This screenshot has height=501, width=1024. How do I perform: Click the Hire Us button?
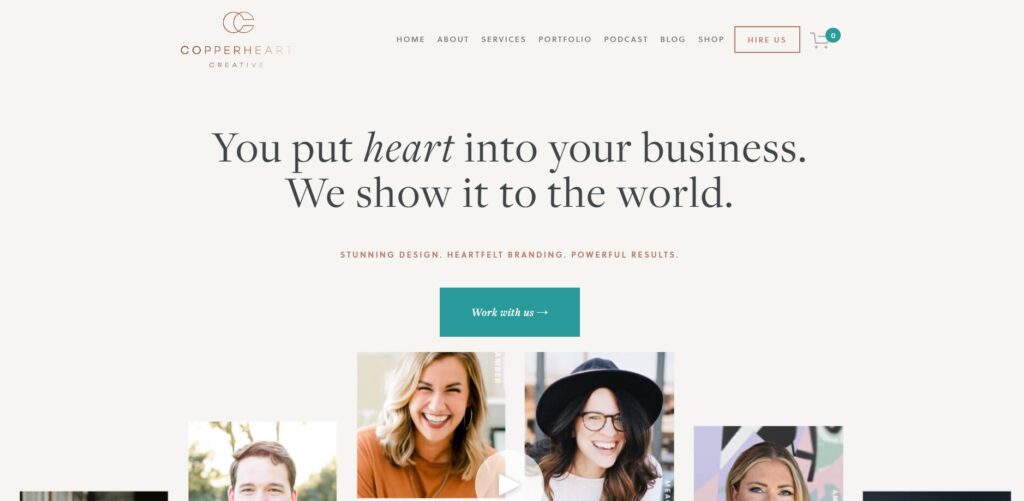767,39
